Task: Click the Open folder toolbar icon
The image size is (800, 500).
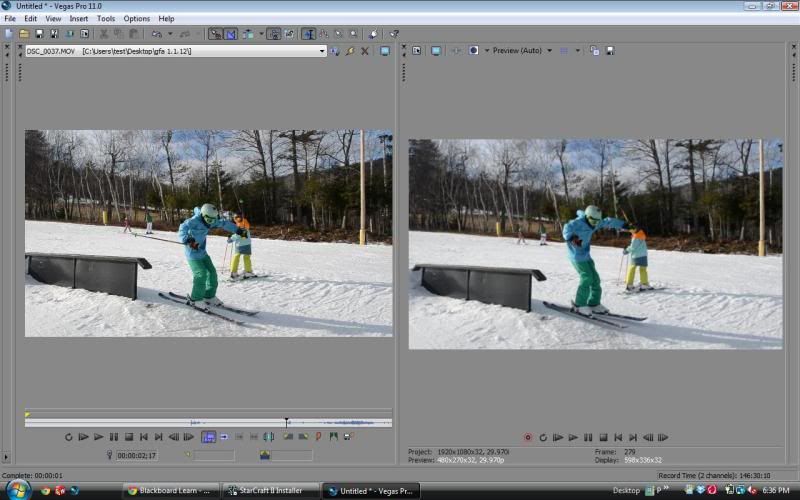Action: (x=24, y=33)
